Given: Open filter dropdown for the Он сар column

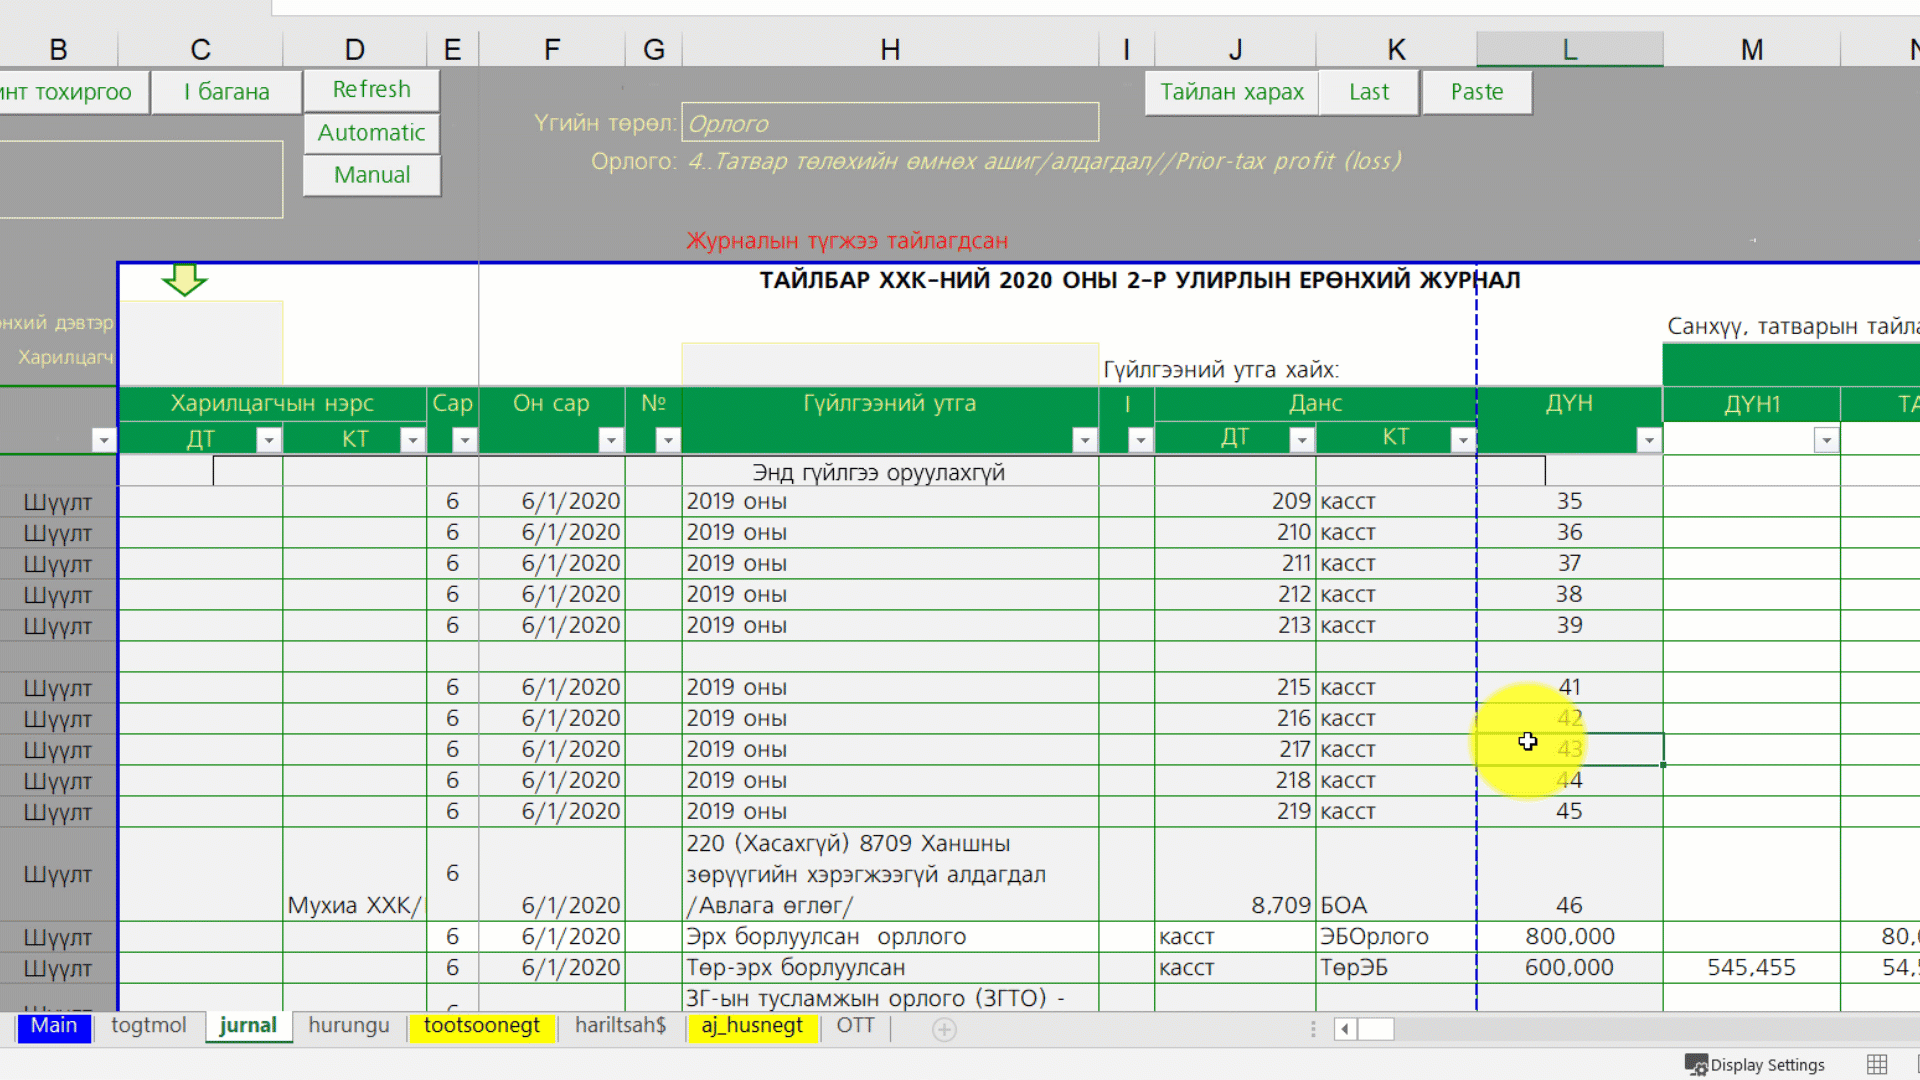Looking at the screenshot, I should point(610,440).
